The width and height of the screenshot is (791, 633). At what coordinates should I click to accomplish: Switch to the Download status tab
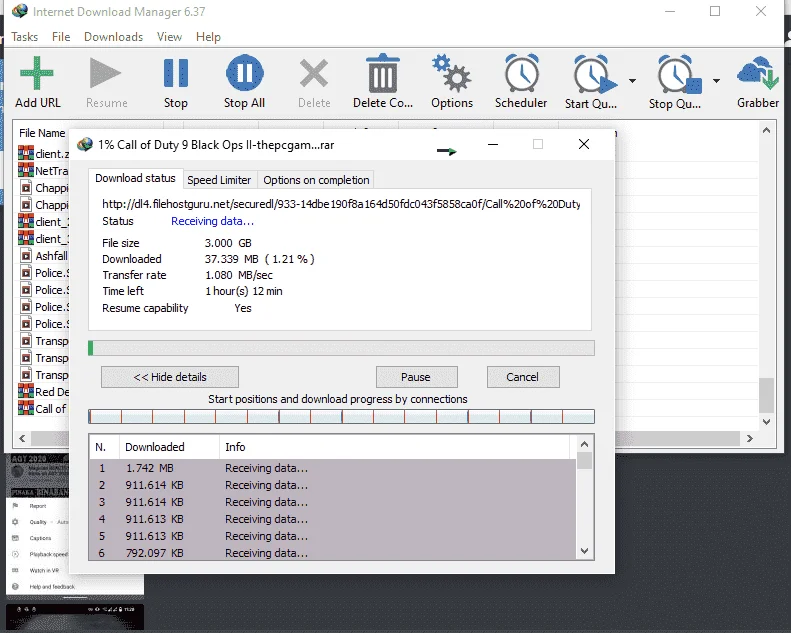(135, 179)
